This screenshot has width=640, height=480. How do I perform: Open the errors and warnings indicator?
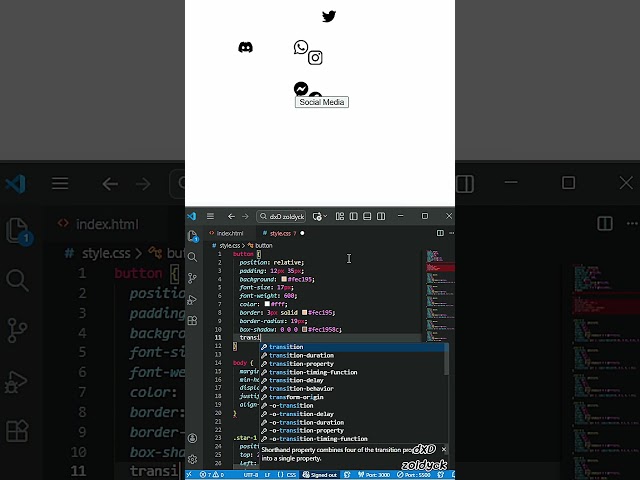tap(212, 475)
